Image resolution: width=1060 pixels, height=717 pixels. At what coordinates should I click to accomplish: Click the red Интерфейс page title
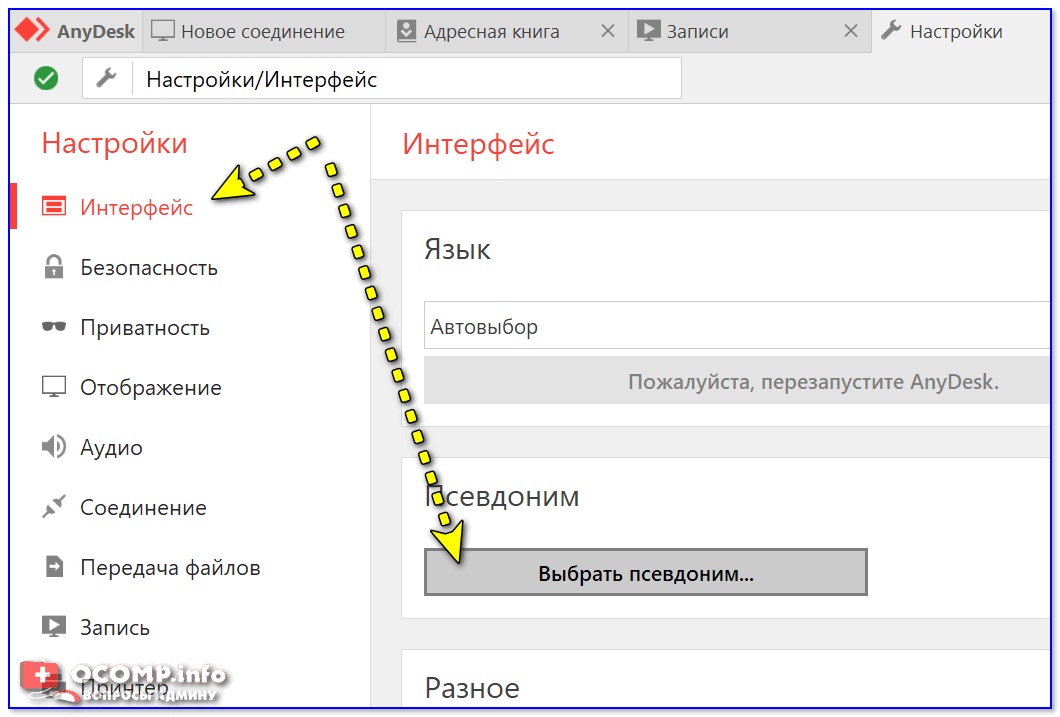coord(479,144)
